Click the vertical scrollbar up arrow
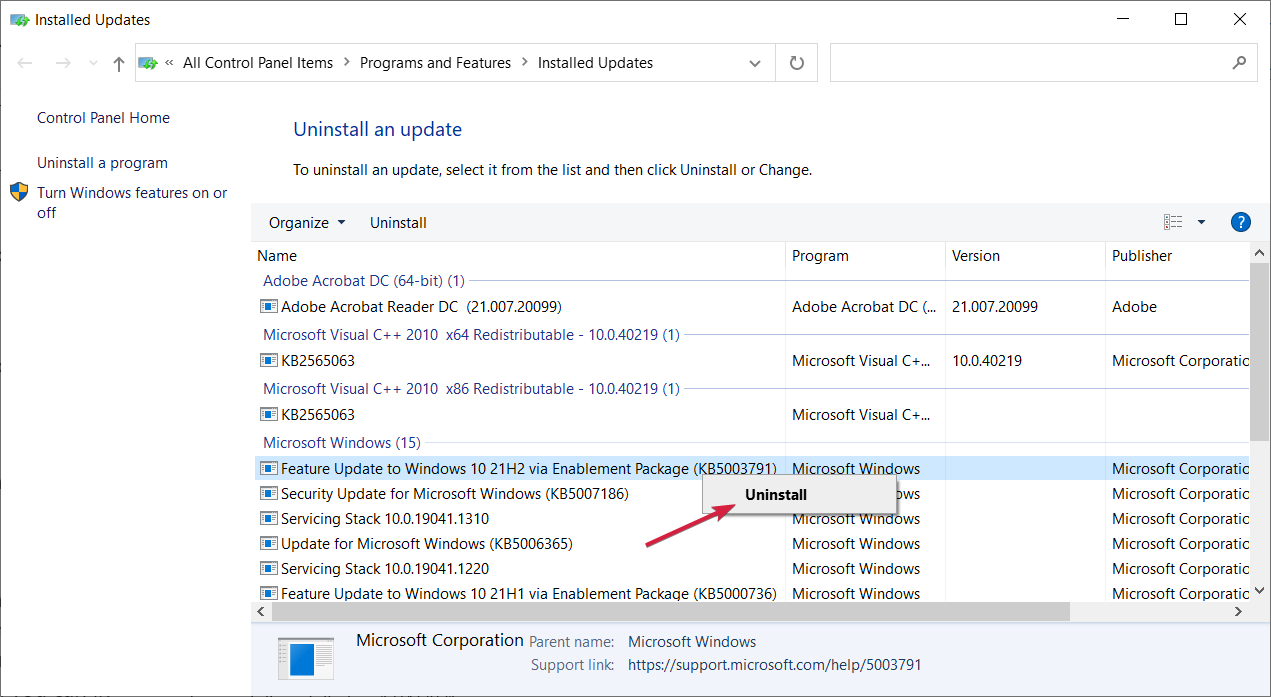This screenshot has height=697, width=1271. pos(1260,252)
